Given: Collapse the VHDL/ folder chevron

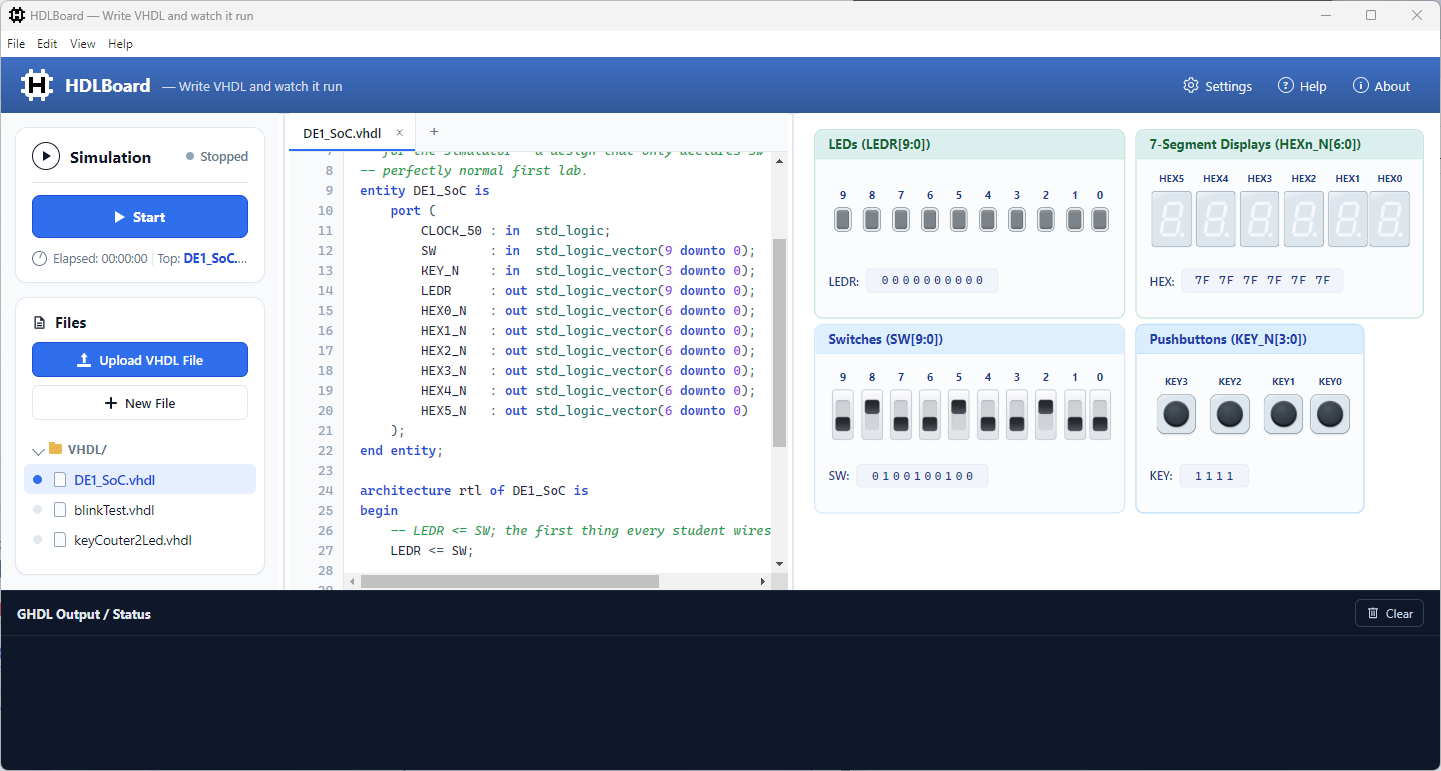Looking at the screenshot, I should tap(39, 451).
